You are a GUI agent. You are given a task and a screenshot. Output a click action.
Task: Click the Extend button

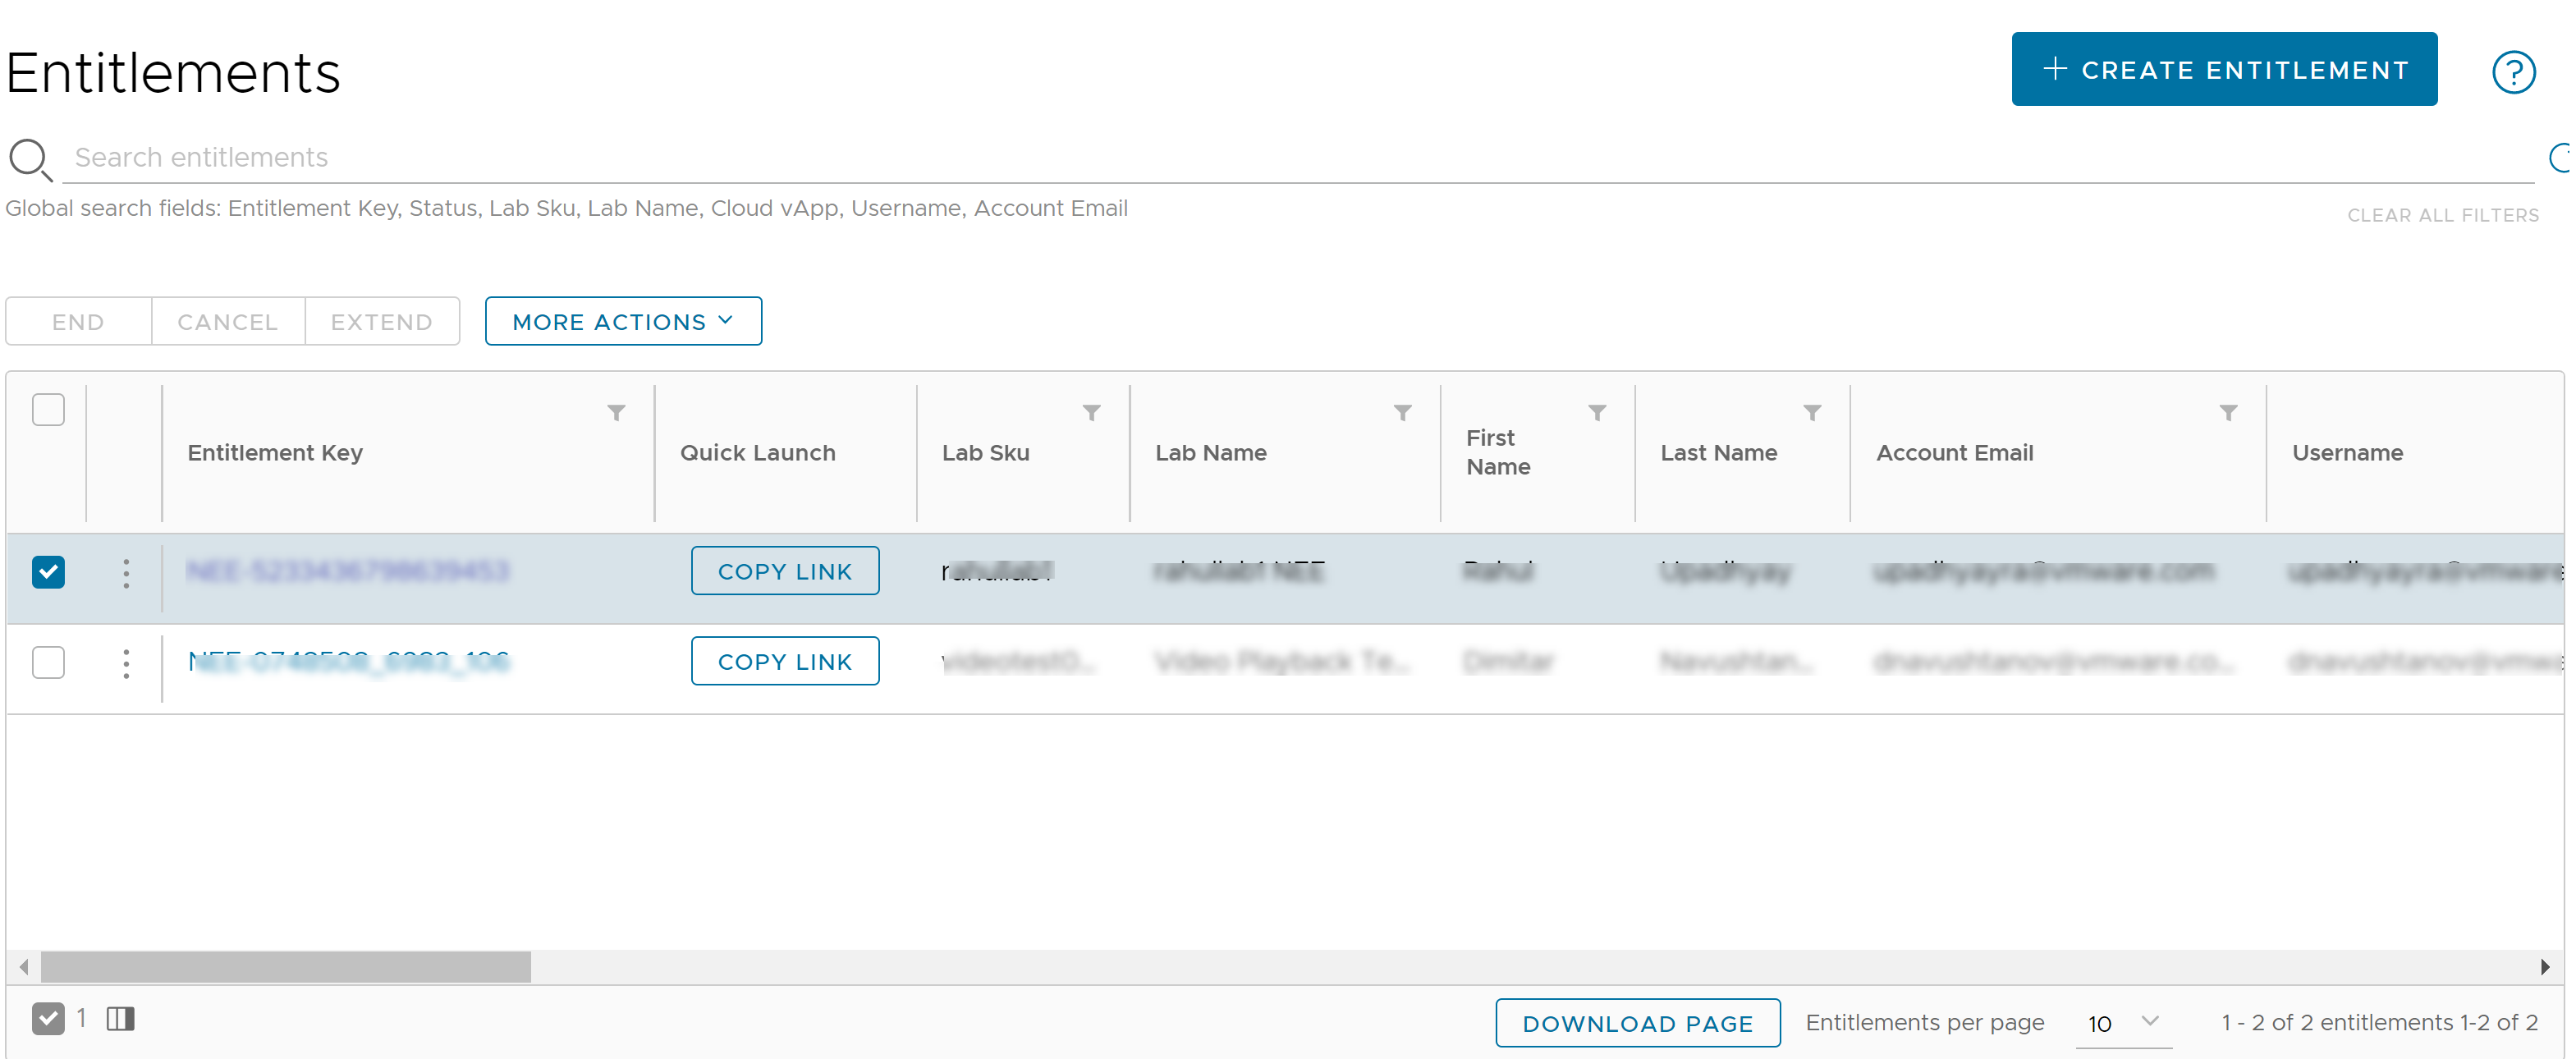pyautogui.click(x=382, y=321)
